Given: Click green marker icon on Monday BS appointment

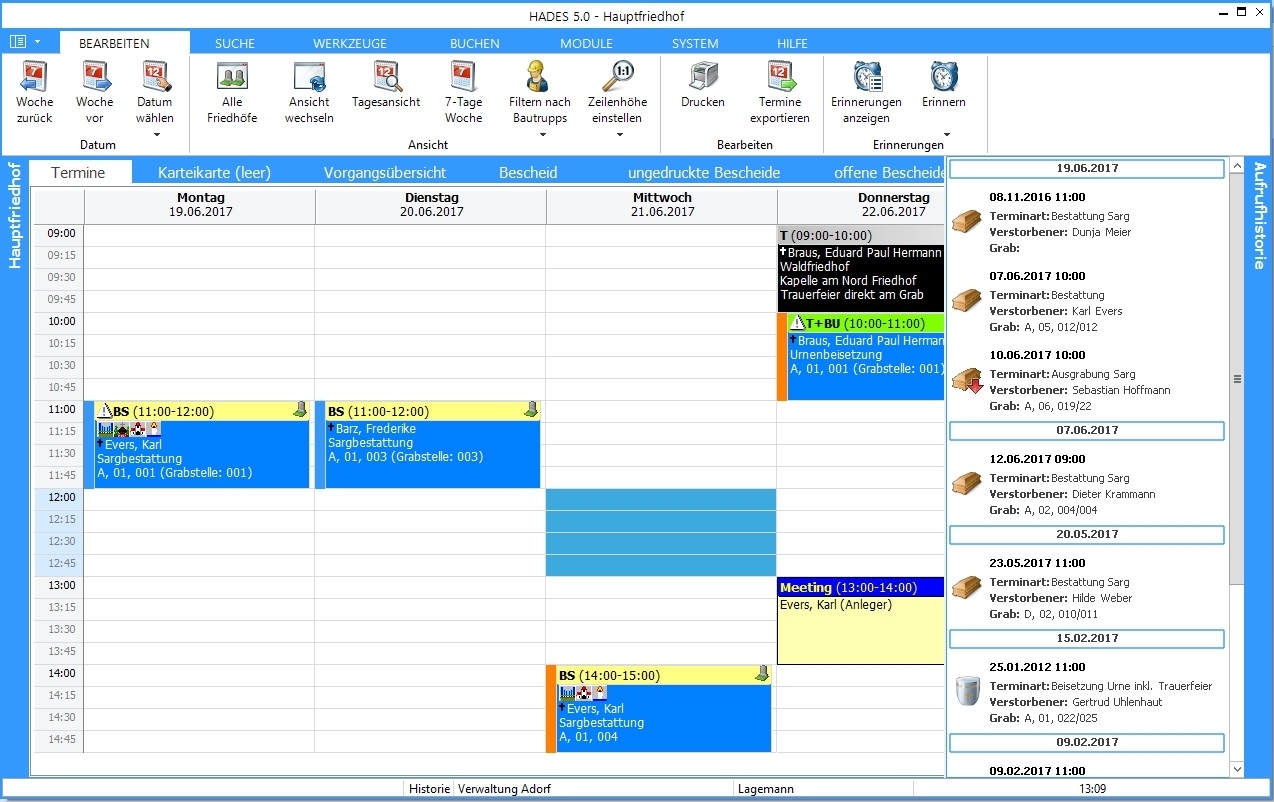Looking at the screenshot, I should [300, 410].
